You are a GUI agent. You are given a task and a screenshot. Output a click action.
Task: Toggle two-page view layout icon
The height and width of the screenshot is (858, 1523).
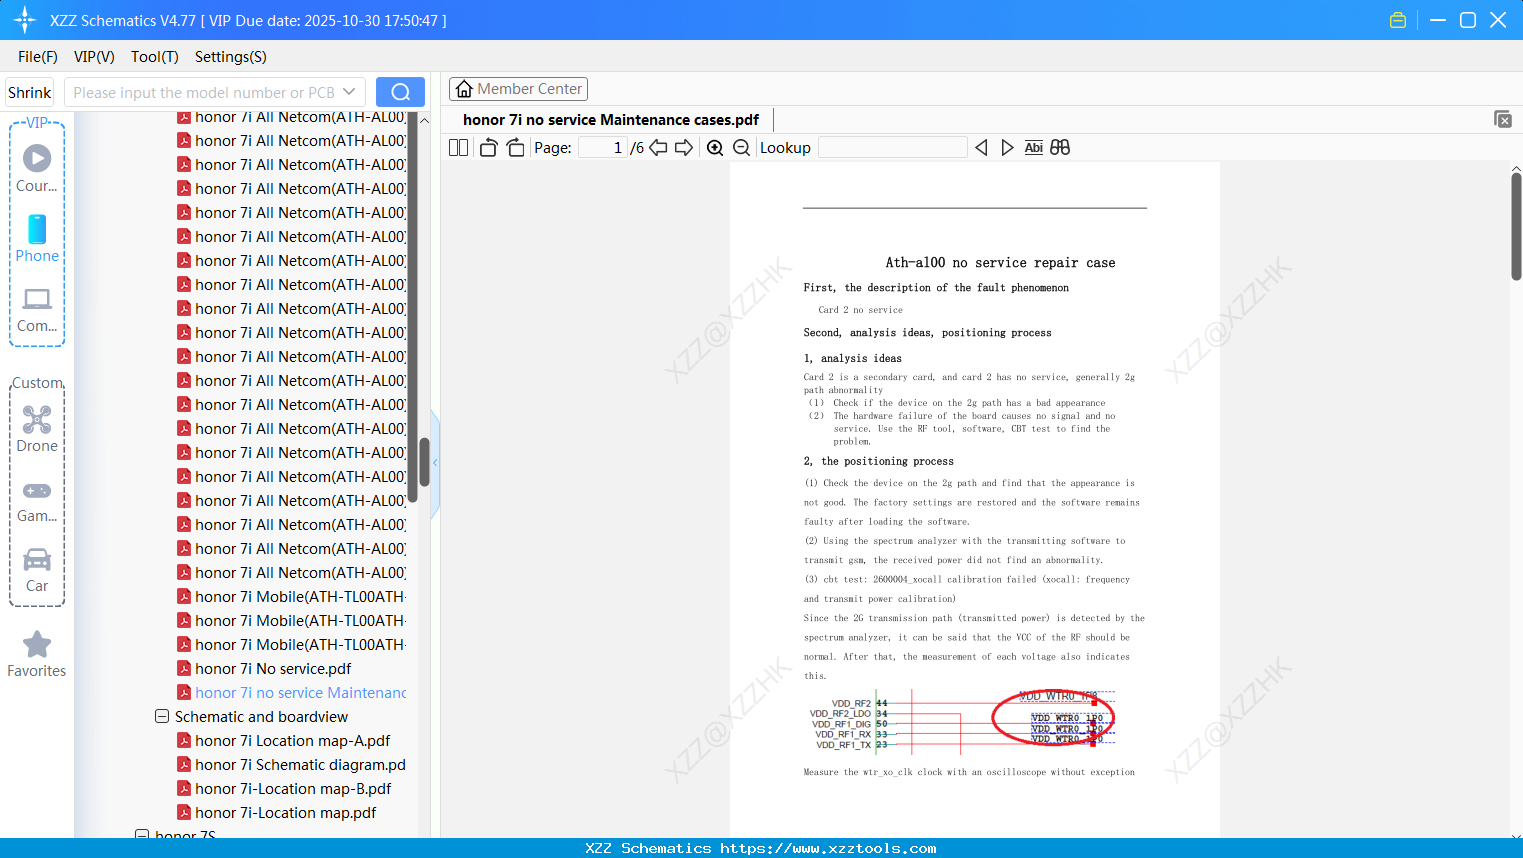pos(459,147)
